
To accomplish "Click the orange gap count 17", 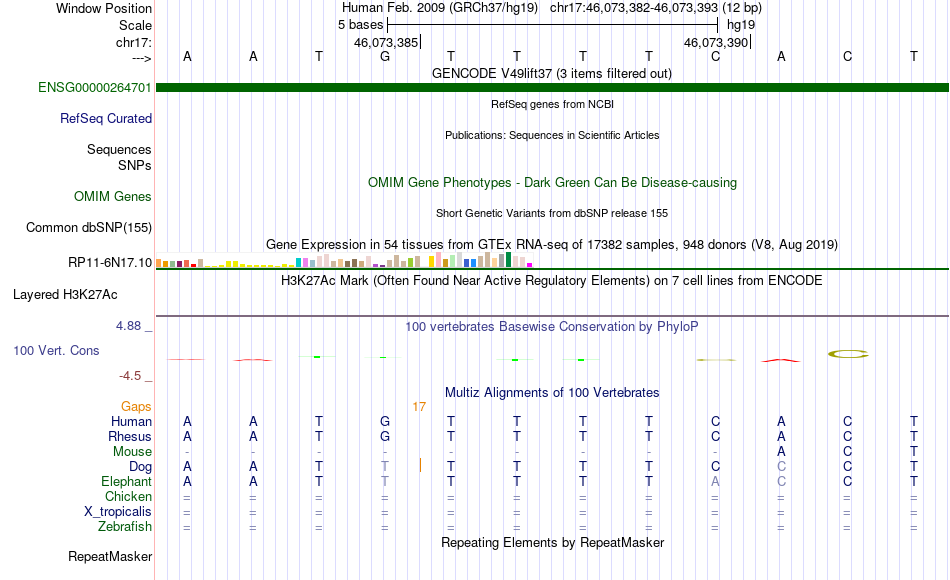I will point(419,407).
